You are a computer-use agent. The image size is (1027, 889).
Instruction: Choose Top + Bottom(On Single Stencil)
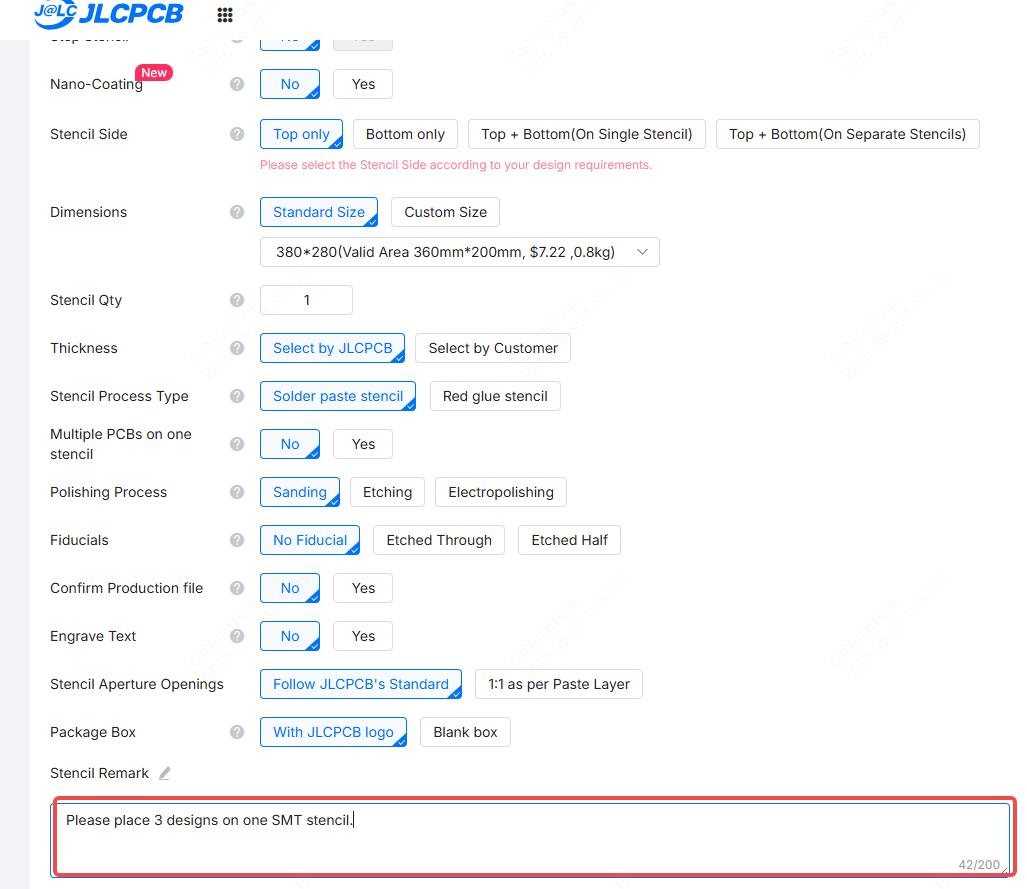coord(587,134)
